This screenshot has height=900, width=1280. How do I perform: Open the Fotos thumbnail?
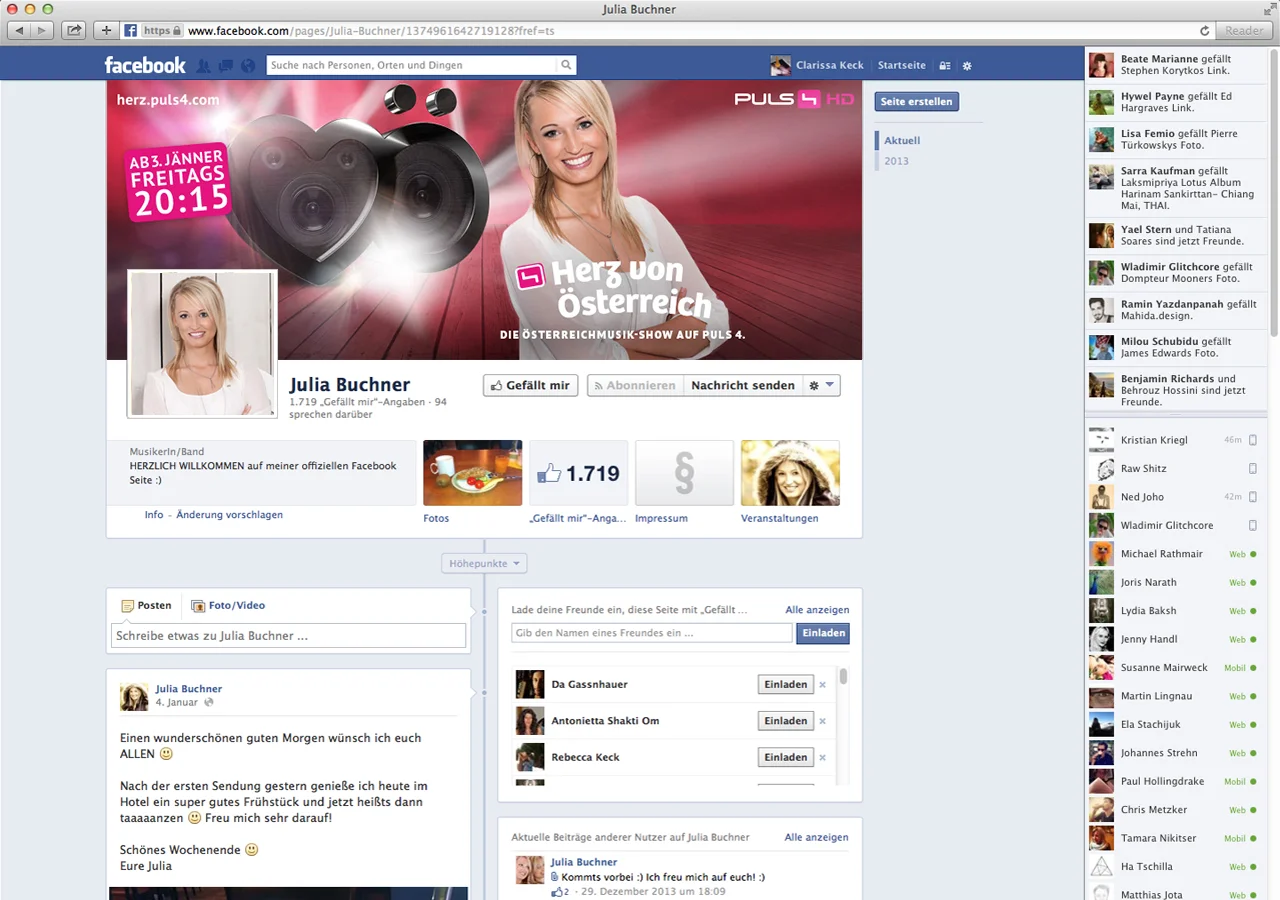pyautogui.click(x=473, y=473)
